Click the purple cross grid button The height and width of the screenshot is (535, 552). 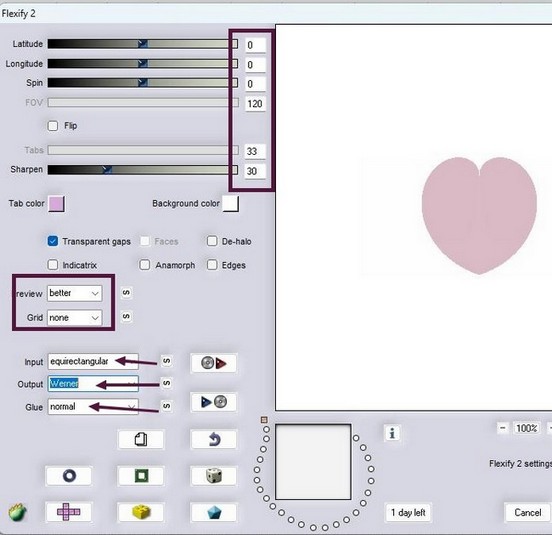point(69,512)
